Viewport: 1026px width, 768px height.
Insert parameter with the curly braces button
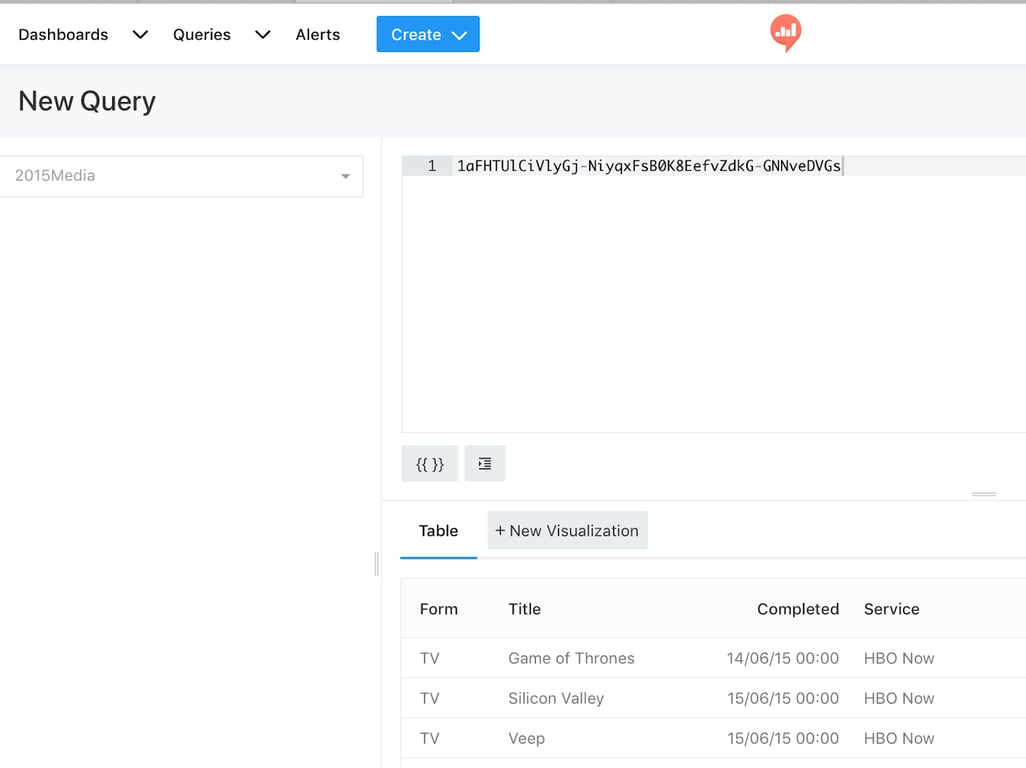pyautogui.click(x=429, y=464)
